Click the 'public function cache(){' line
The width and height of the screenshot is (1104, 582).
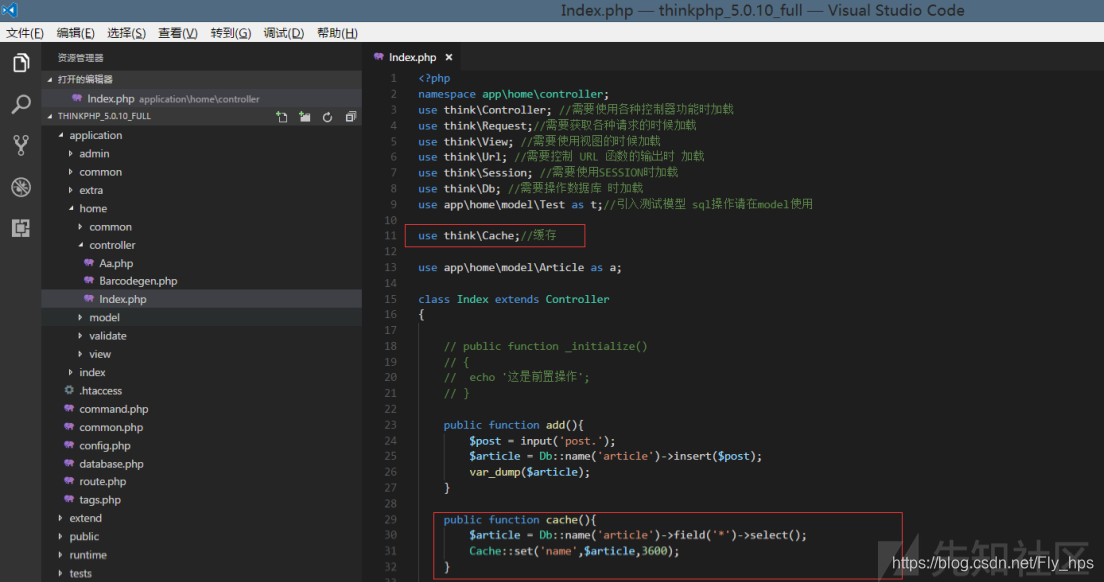tap(520, 520)
